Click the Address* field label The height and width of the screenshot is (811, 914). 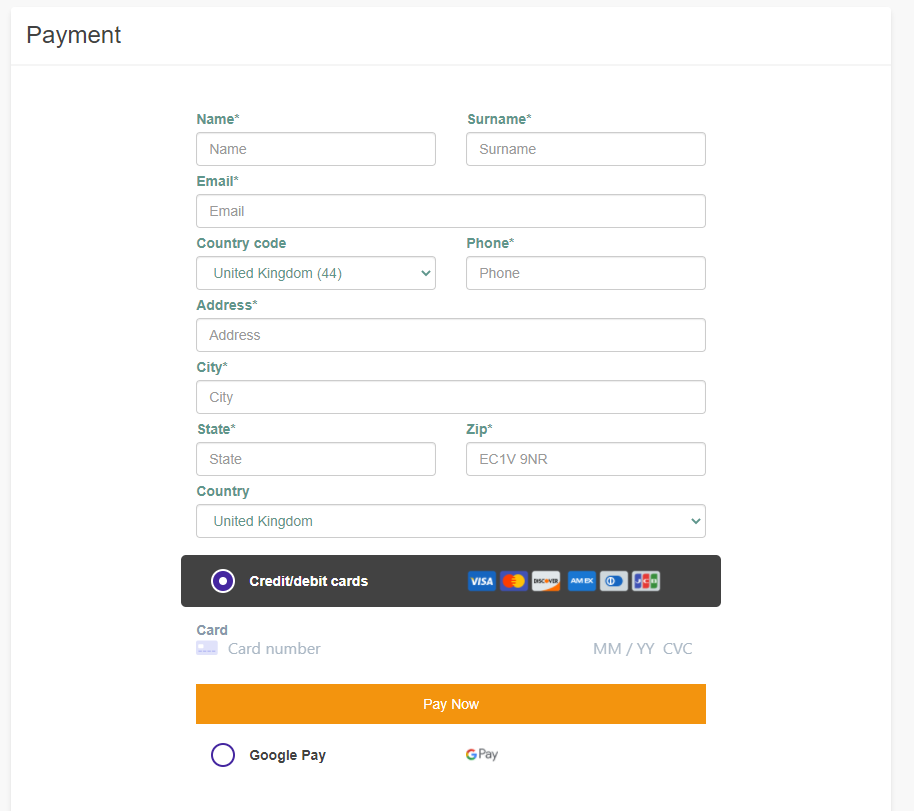pos(227,305)
